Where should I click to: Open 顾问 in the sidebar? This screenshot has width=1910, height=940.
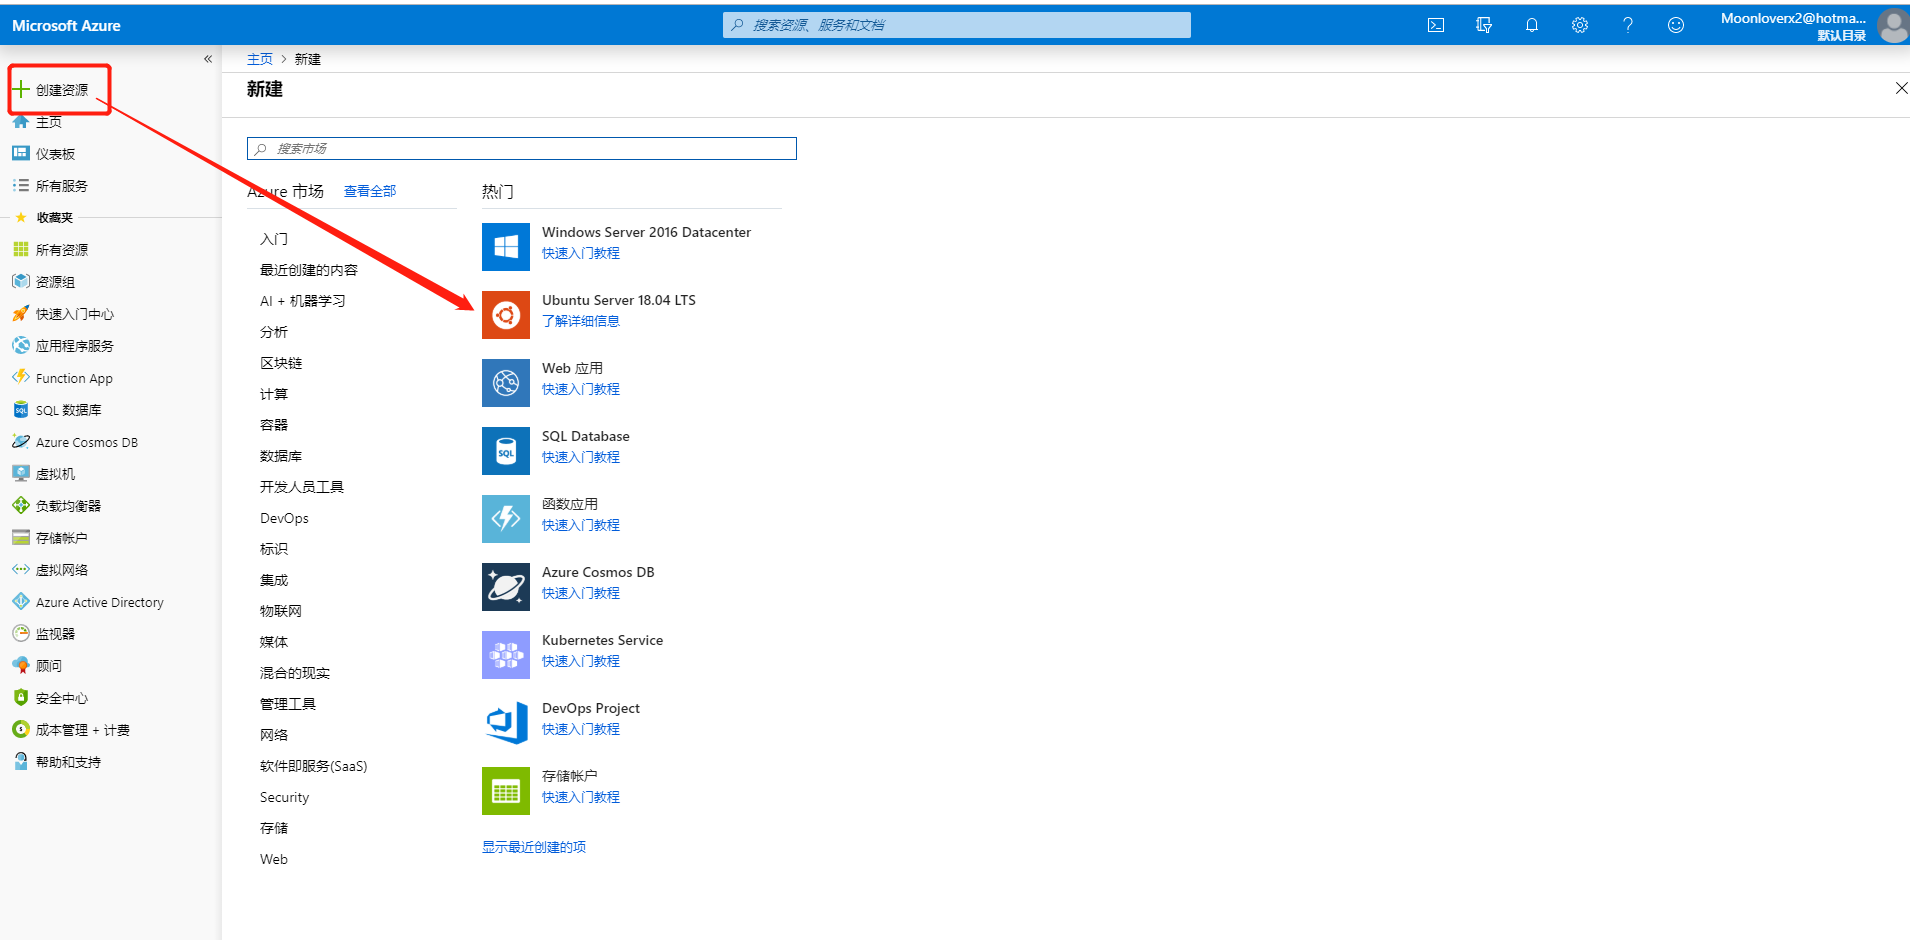49,666
